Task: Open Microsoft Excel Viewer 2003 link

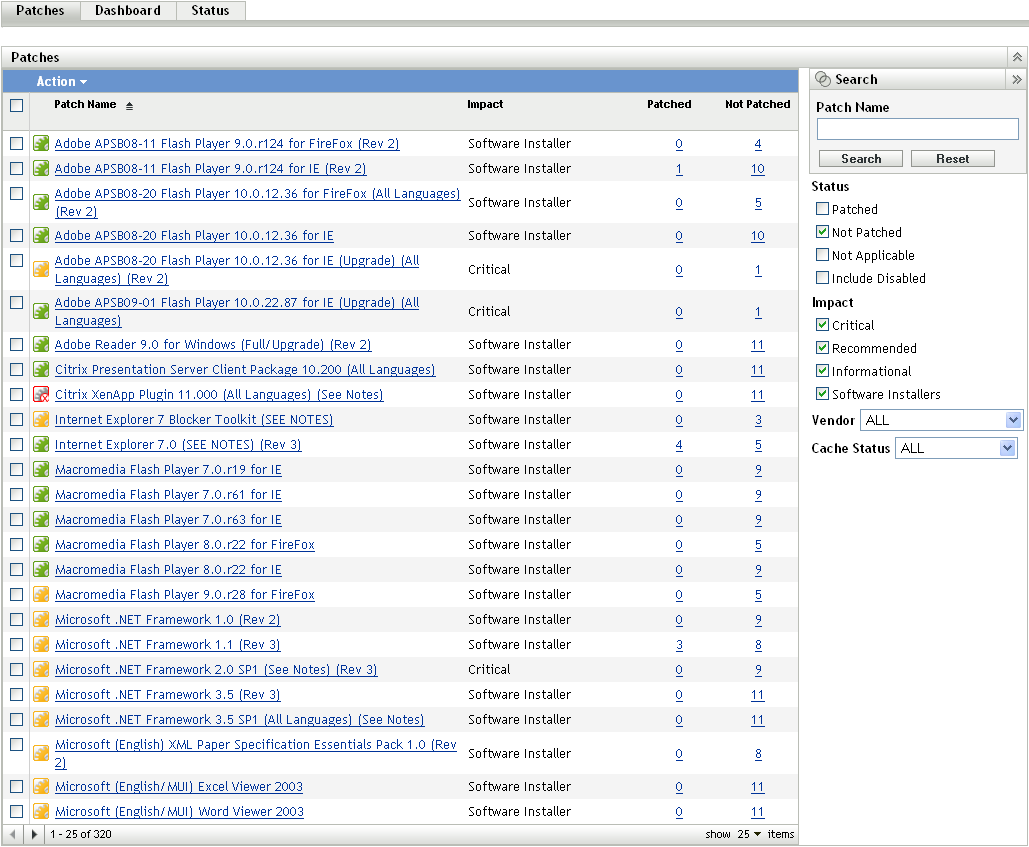Action: 178,786
